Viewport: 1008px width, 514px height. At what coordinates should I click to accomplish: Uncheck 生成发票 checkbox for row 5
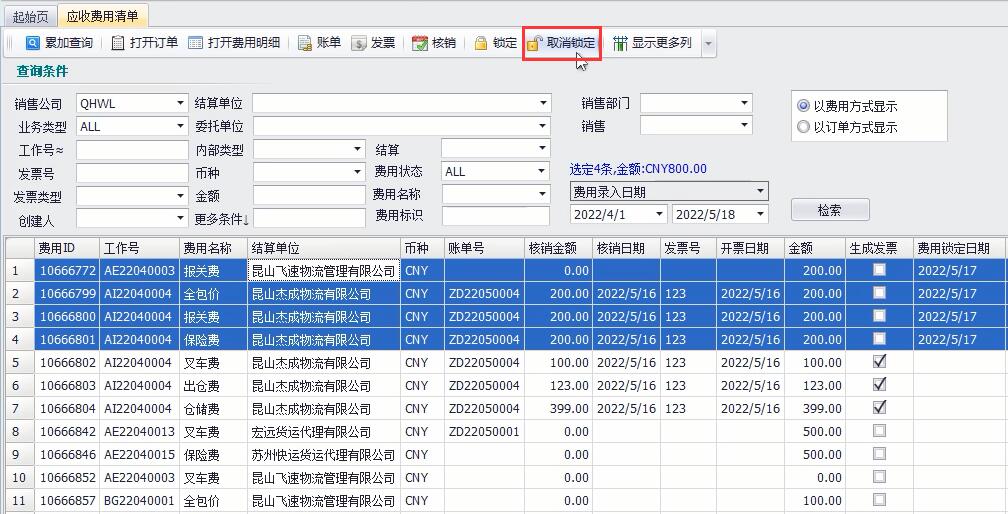[879, 362]
